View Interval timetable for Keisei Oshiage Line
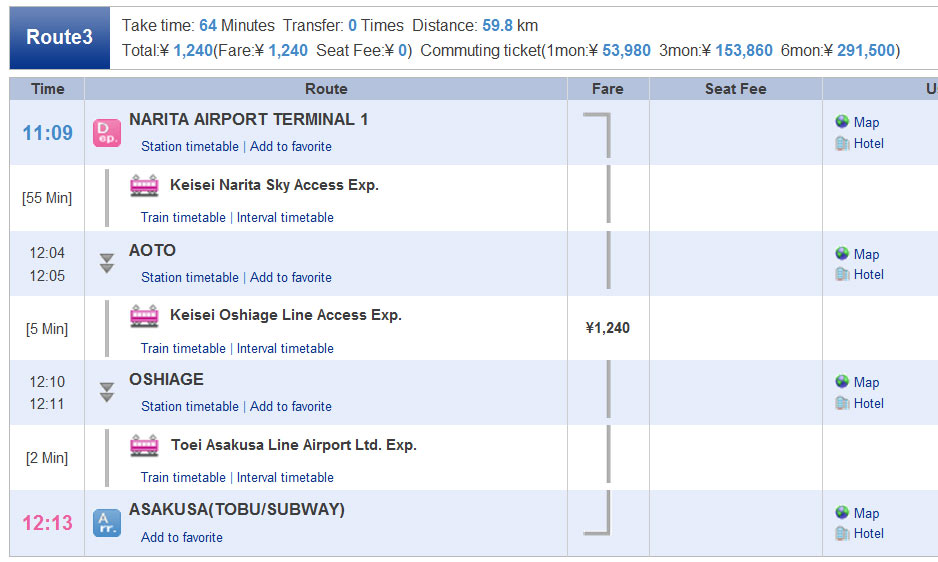938x562 pixels. click(285, 349)
